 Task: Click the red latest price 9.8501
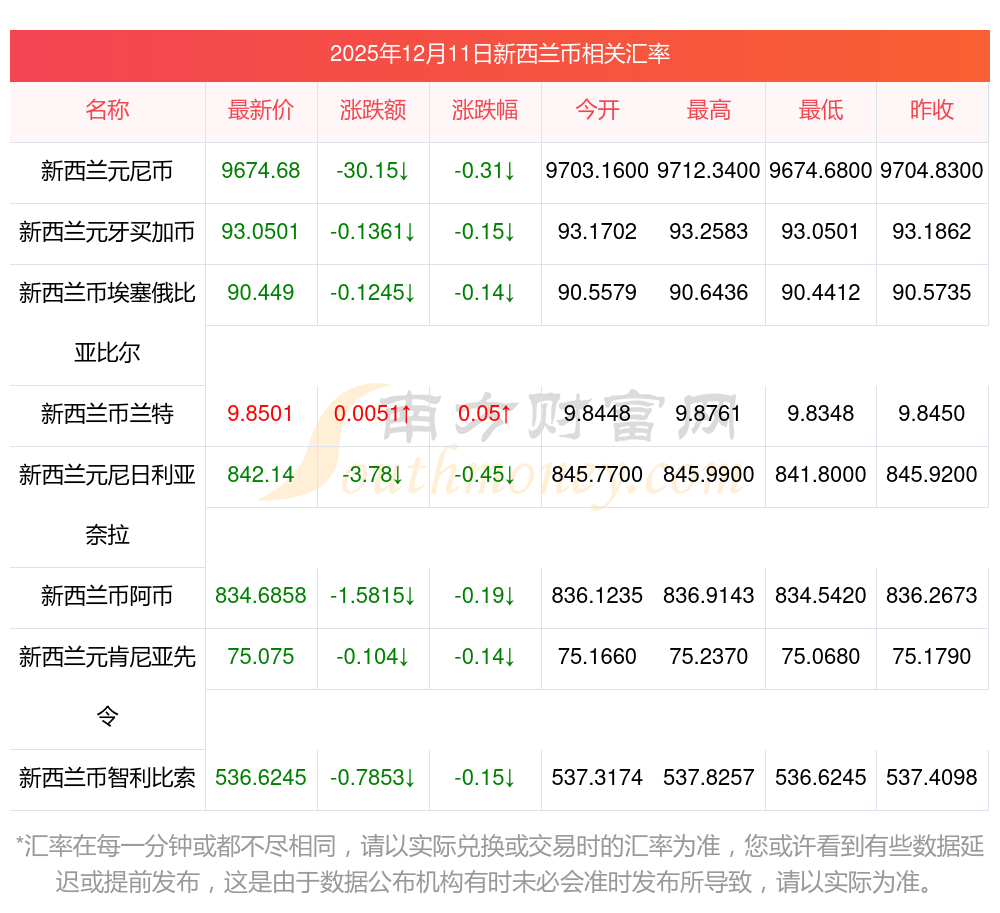point(260,414)
